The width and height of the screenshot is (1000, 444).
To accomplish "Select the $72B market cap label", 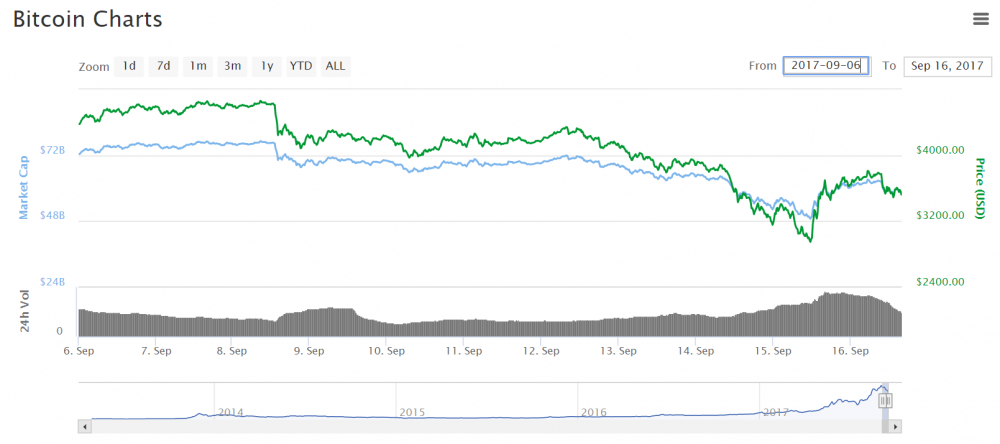I will pyautogui.click(x=53, y=151).
